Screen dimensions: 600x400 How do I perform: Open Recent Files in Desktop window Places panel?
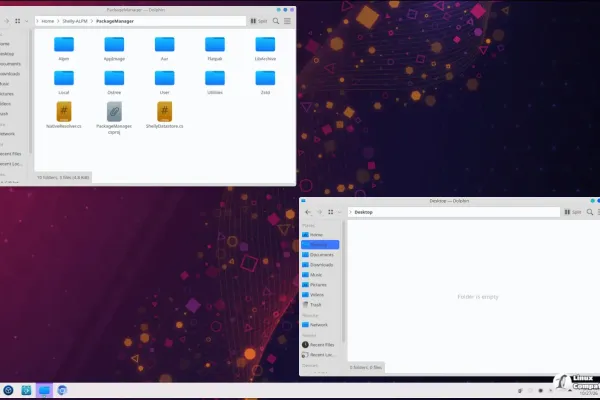click(x=320, y=344)
